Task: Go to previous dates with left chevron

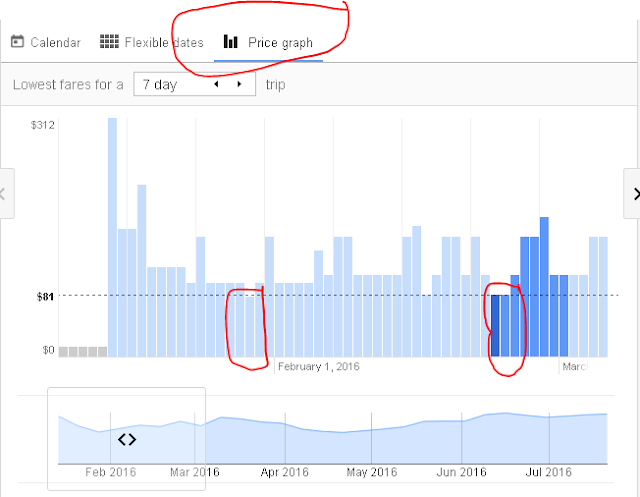Action: pos(6,193)
